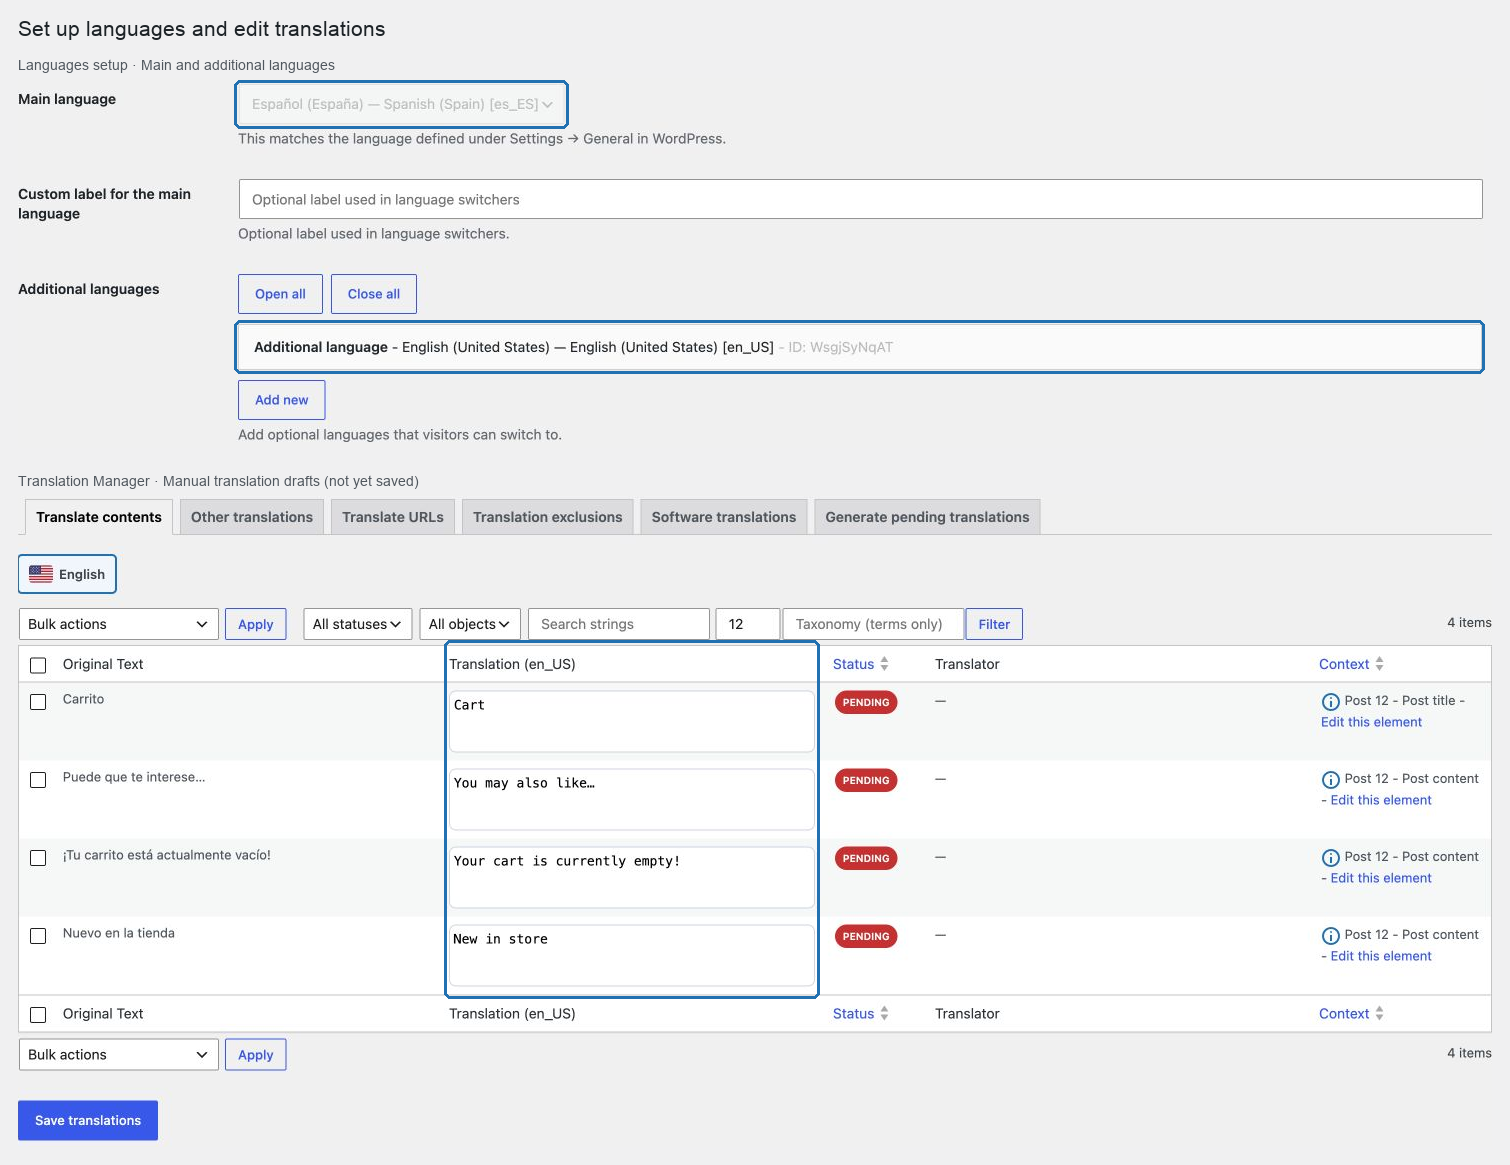Screen dimensions: 1510x1165
Task: Check the box for Tu carrito está actualmente vacío
Action: pos(38,858)
